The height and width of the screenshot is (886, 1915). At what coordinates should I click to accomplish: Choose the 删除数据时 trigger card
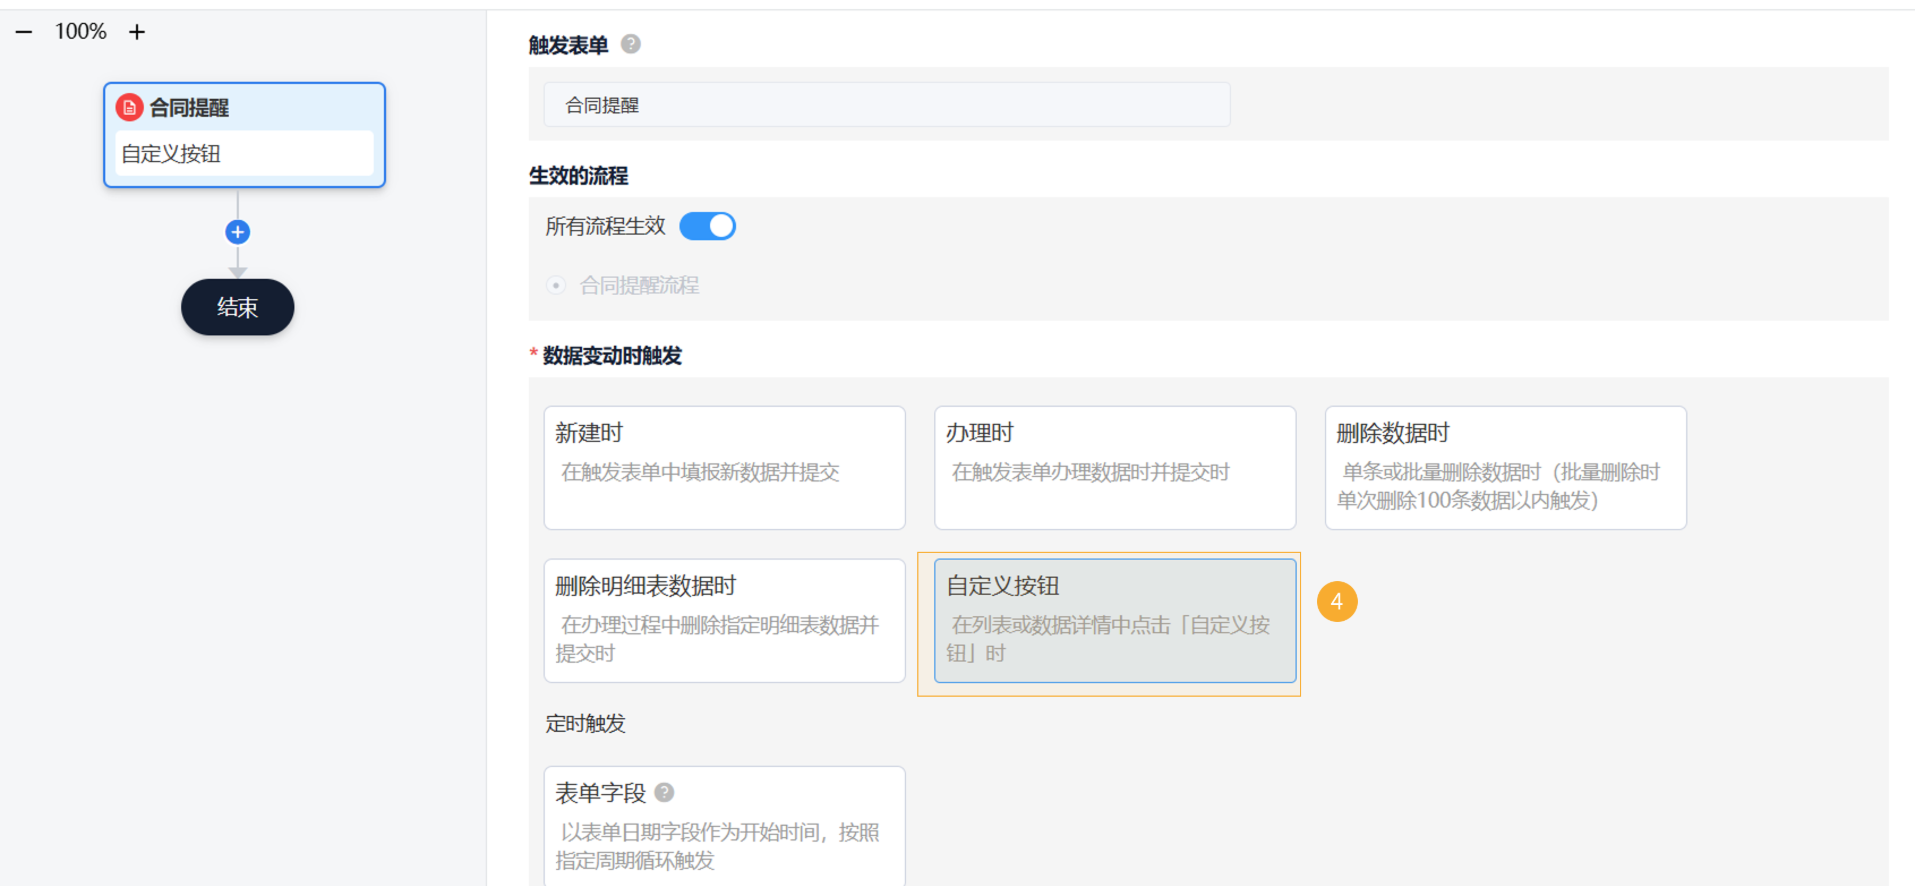click(1505, 468)
